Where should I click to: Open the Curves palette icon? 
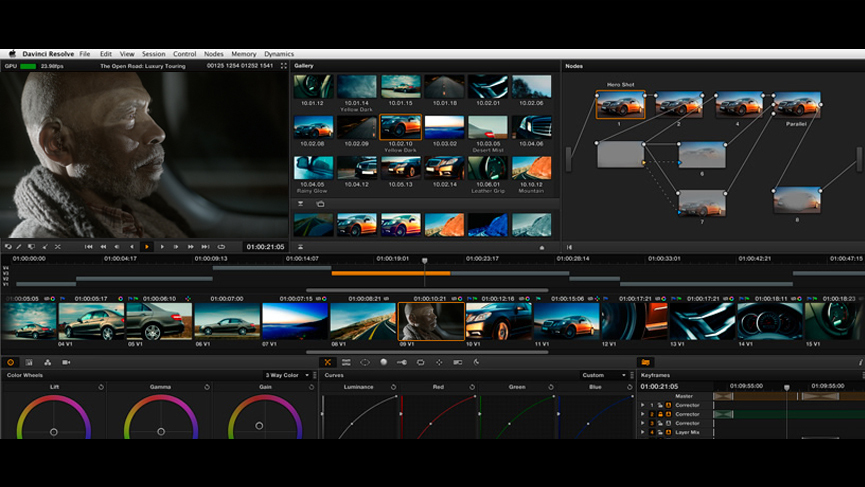click(327, 362)
